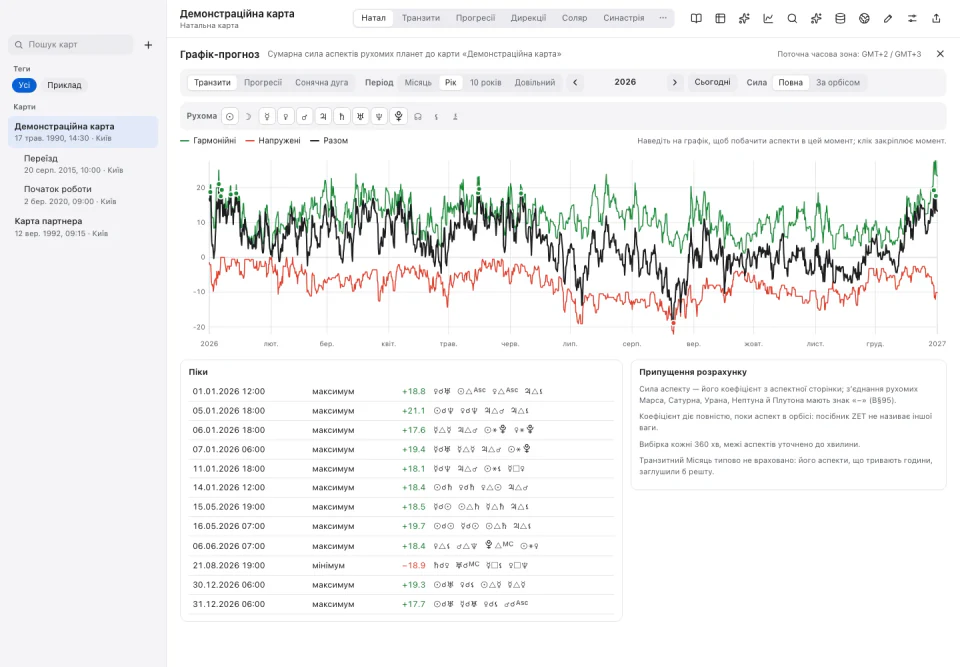This screenshot has height=667, width=960.
Task: Toggle the transiting Moon planet
Action: coord(248,116)
